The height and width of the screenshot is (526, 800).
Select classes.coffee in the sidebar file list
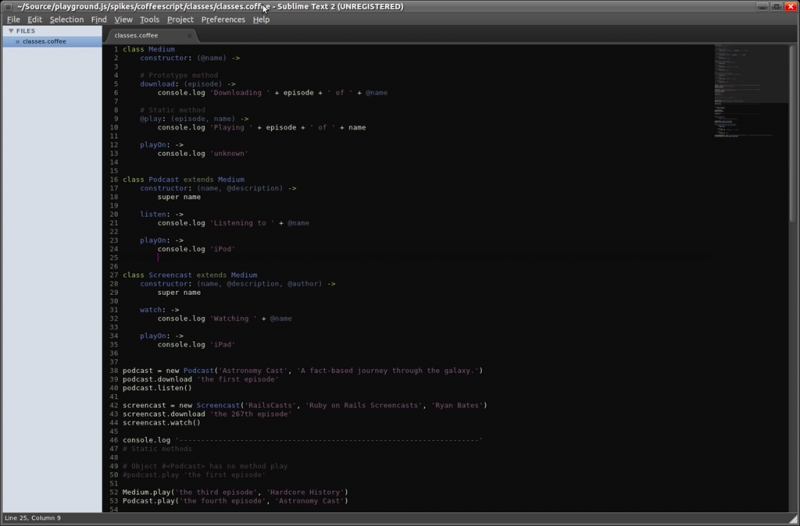pos(44,42)
